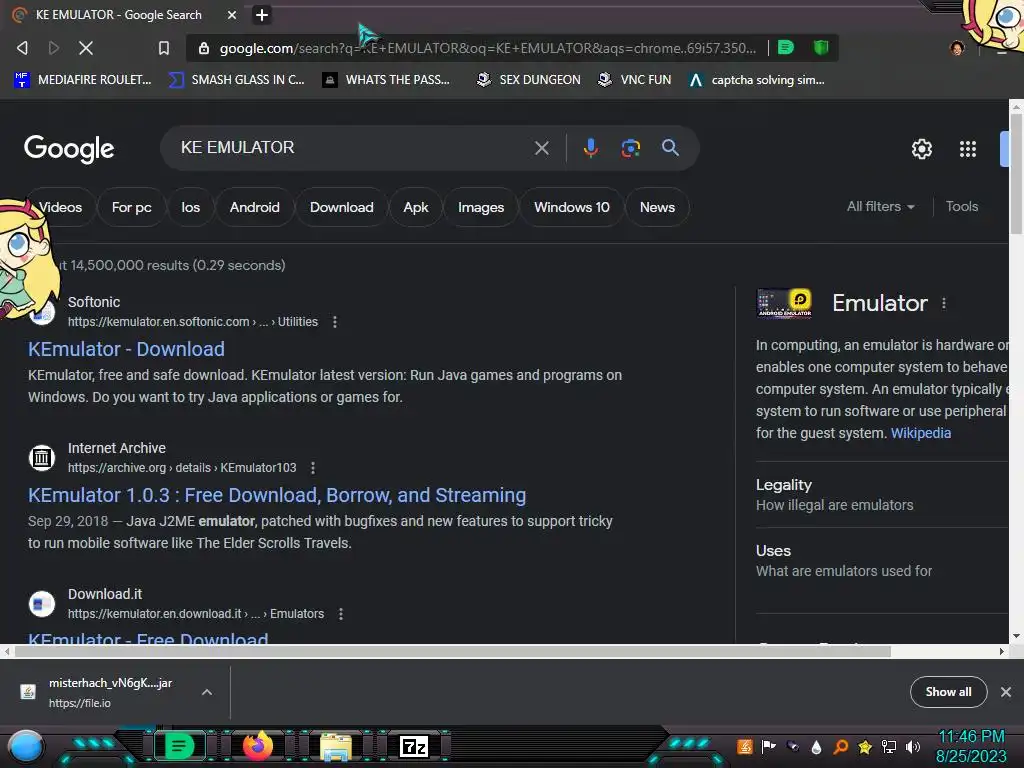
Task: Clear the search box with the X
Action: click(x=541, y=148)
